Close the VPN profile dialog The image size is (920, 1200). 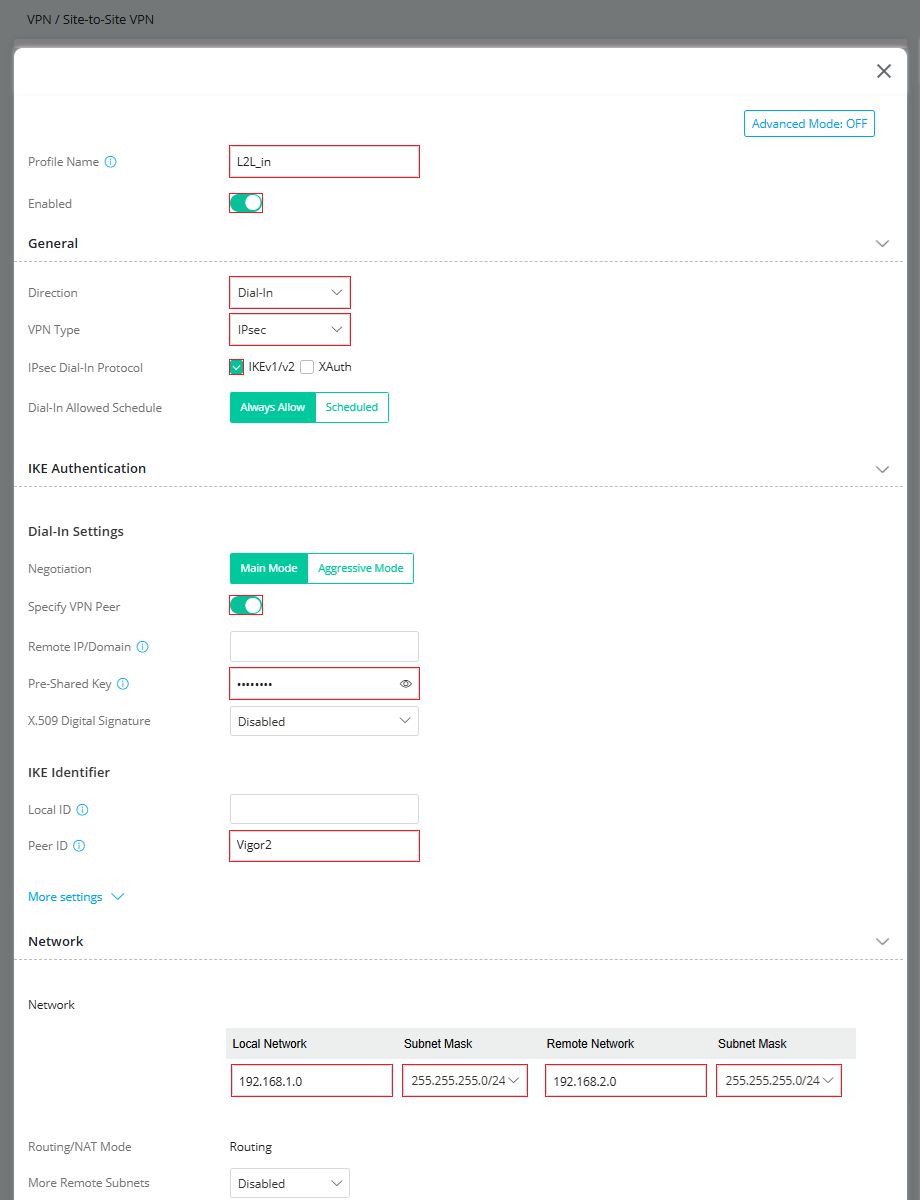[x=884, y=71]
